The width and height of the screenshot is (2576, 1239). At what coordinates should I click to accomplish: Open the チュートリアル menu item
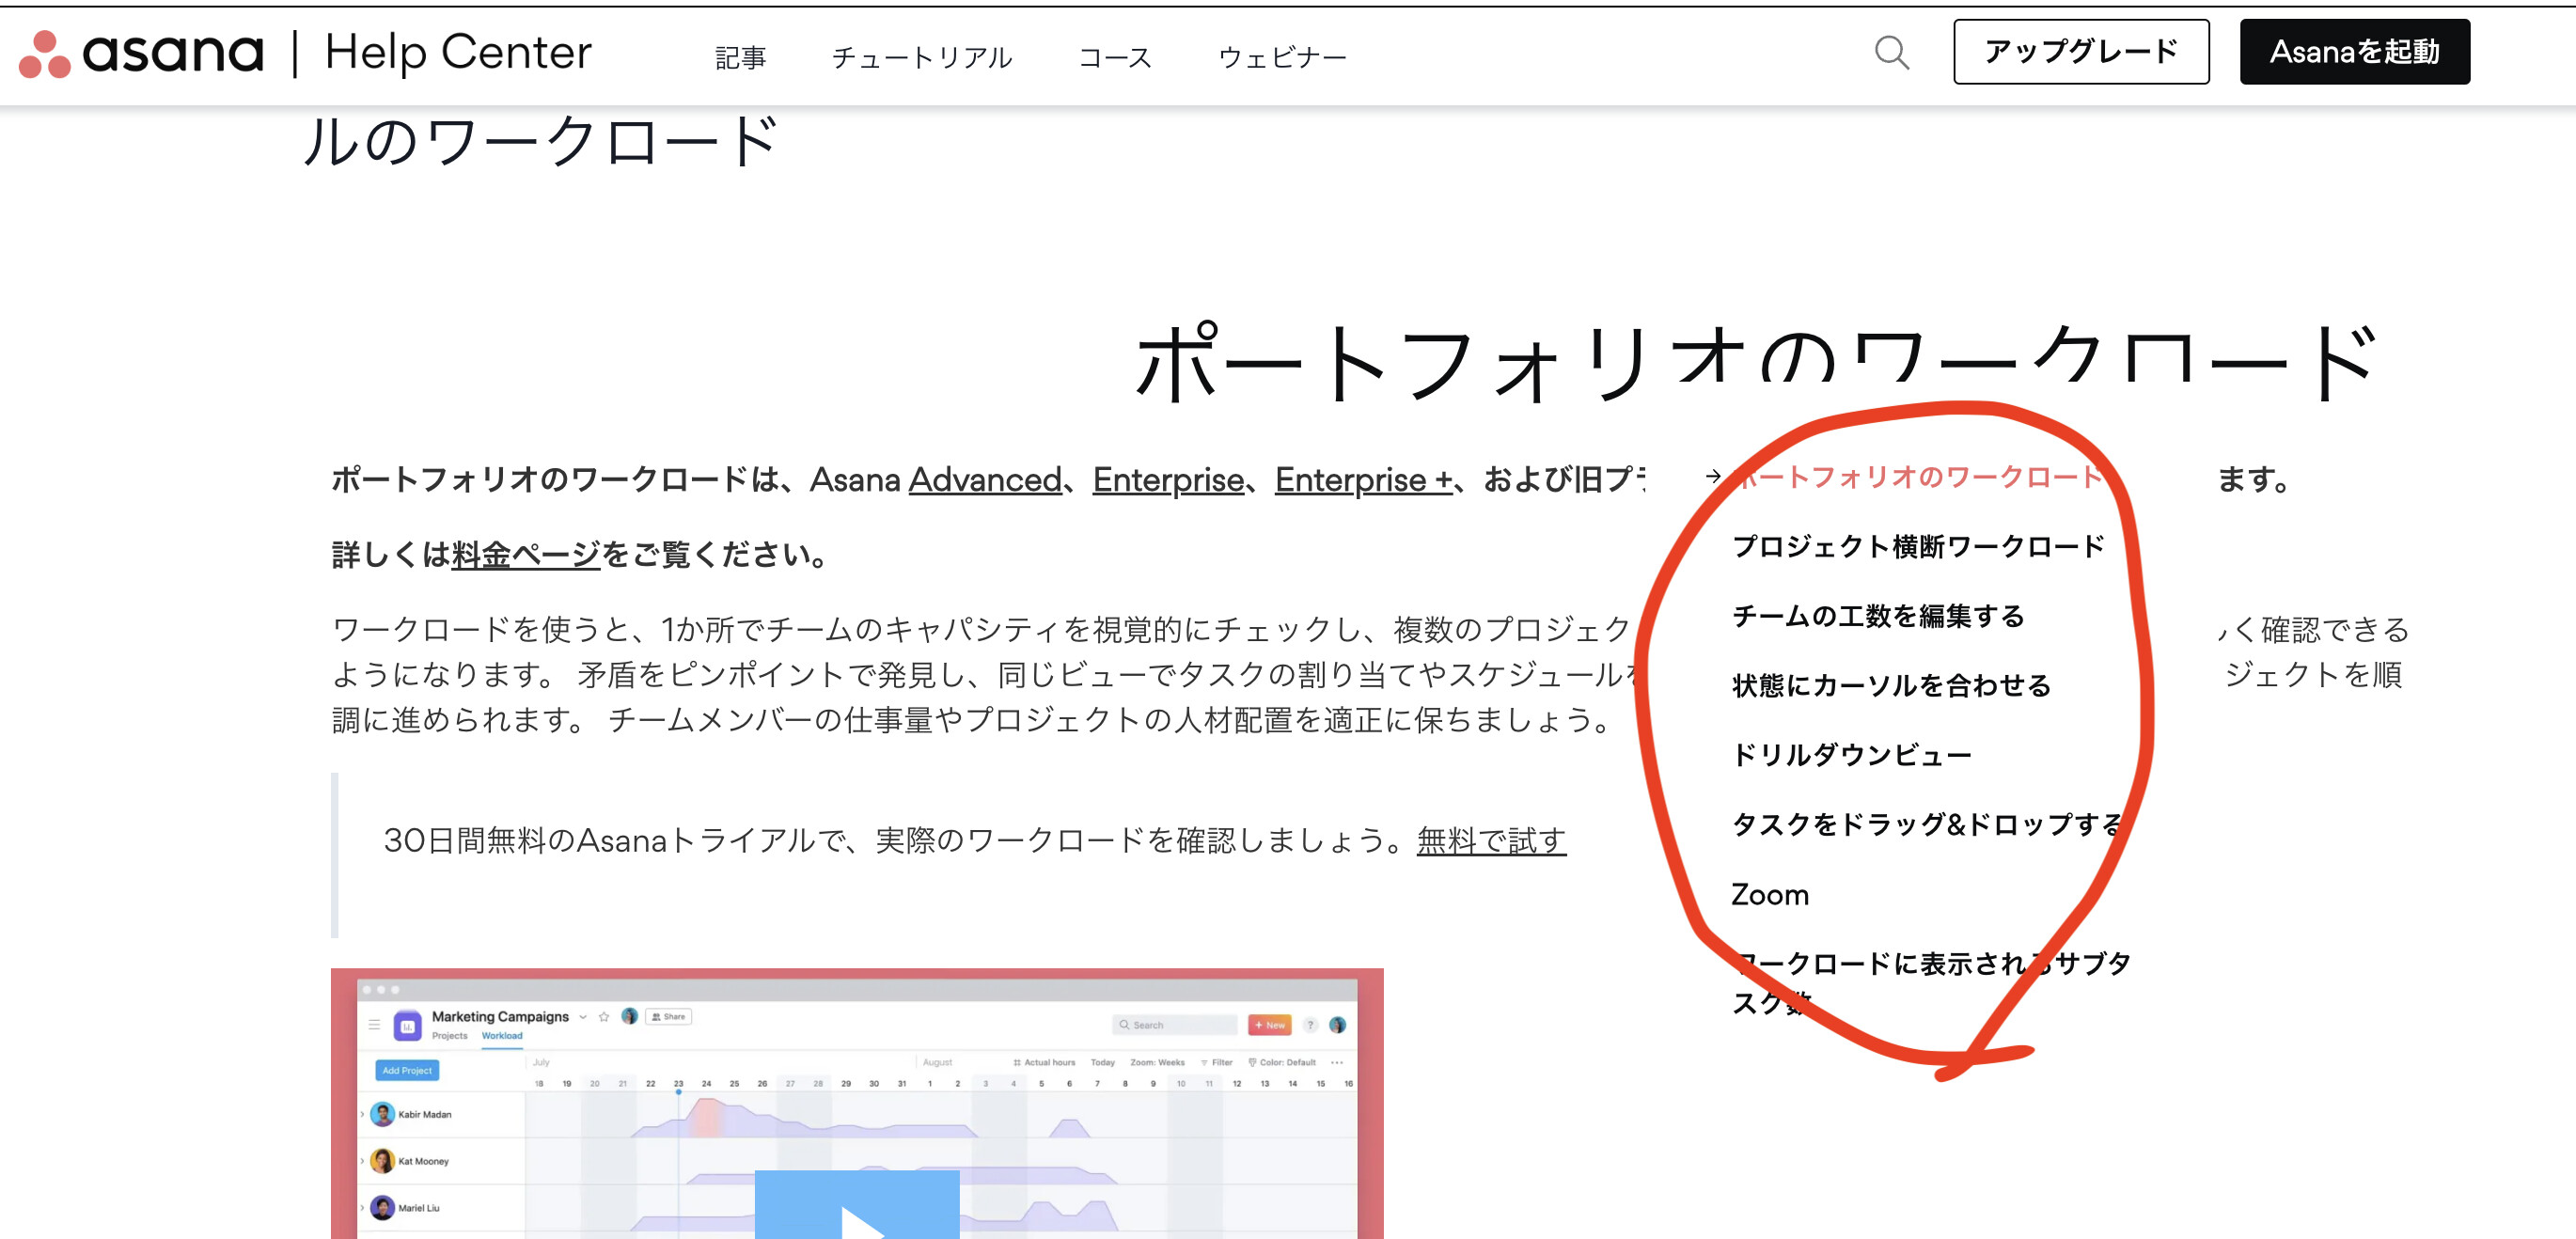(x=922, y=57)
